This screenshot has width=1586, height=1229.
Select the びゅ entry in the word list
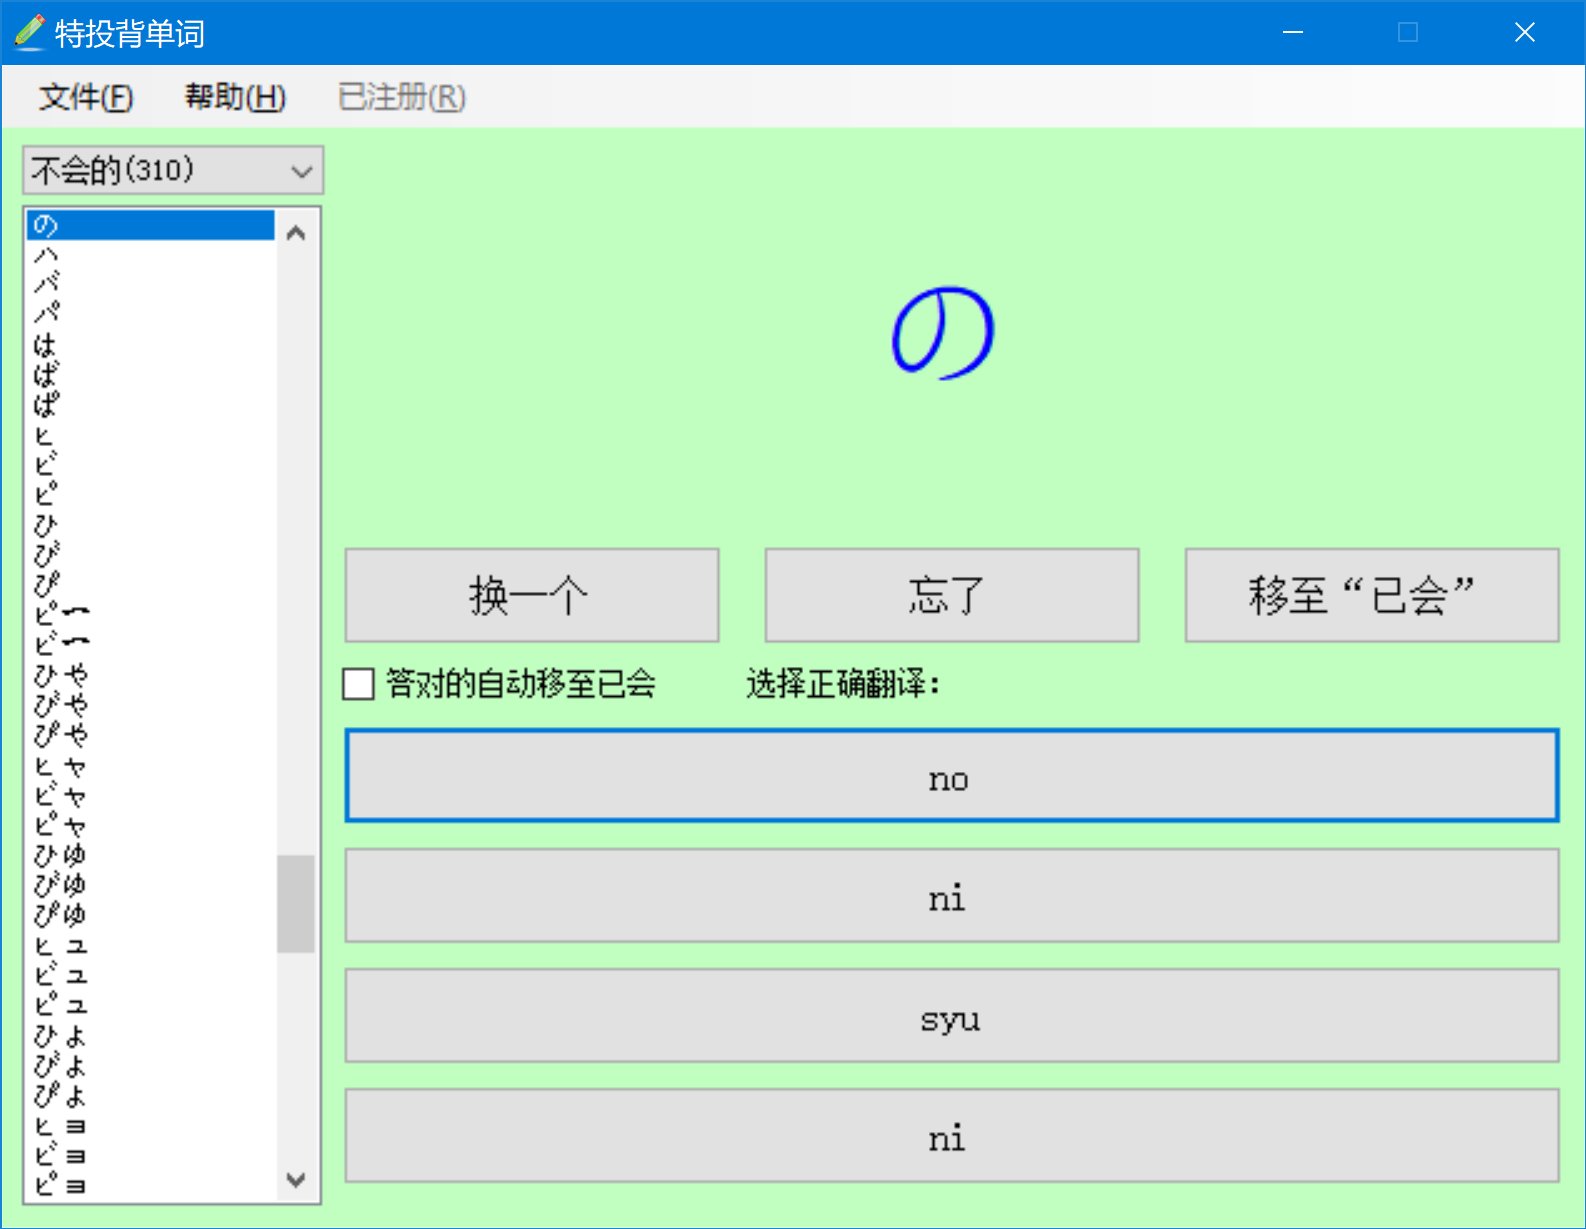pyautogui.click(x=150, y=885)
